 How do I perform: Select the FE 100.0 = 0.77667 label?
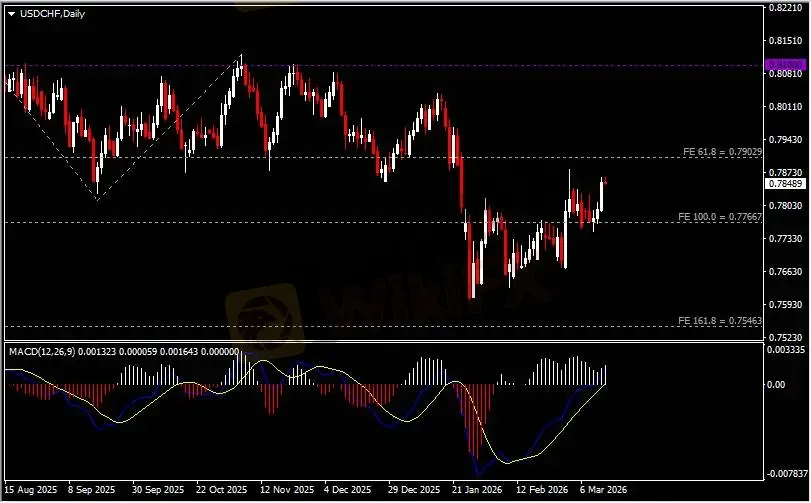(x=719, y=217)
